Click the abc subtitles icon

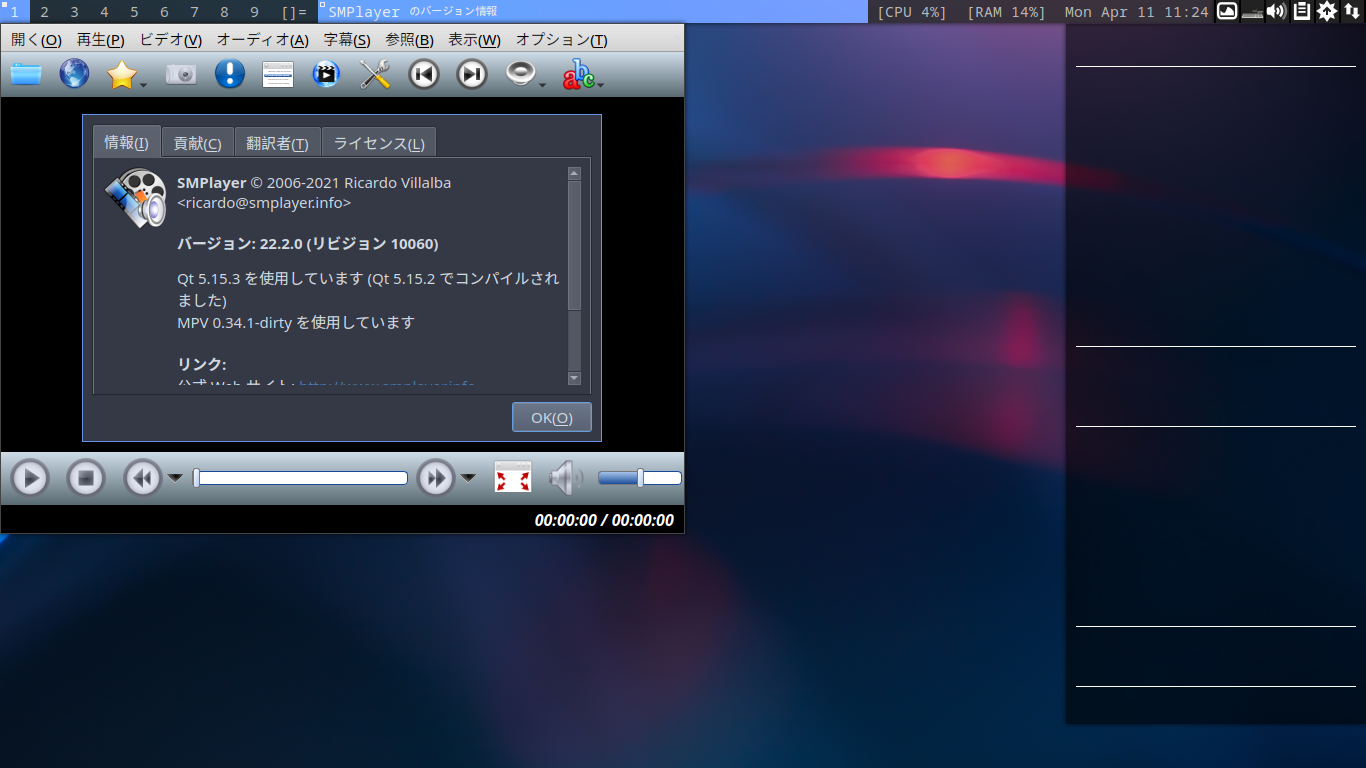pos(578,74)
